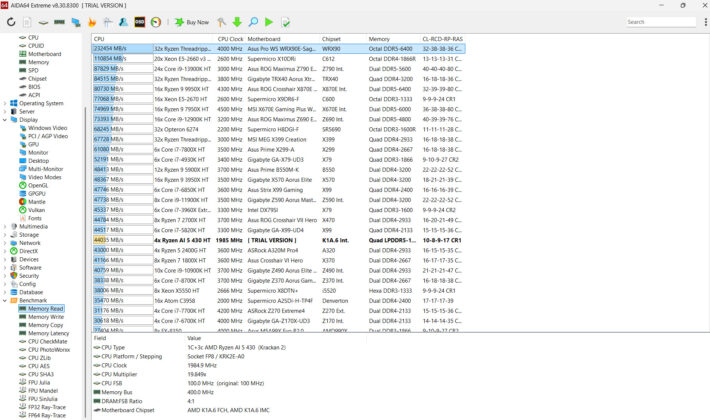Click the Search input field
Screen dimensions: 710x420
661,22
